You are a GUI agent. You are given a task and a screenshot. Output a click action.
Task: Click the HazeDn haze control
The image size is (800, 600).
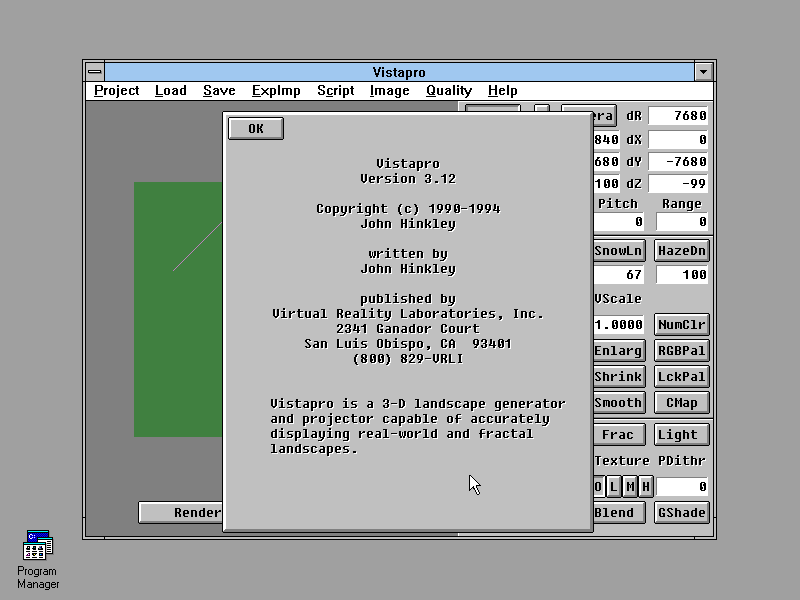tap(681, 250)
